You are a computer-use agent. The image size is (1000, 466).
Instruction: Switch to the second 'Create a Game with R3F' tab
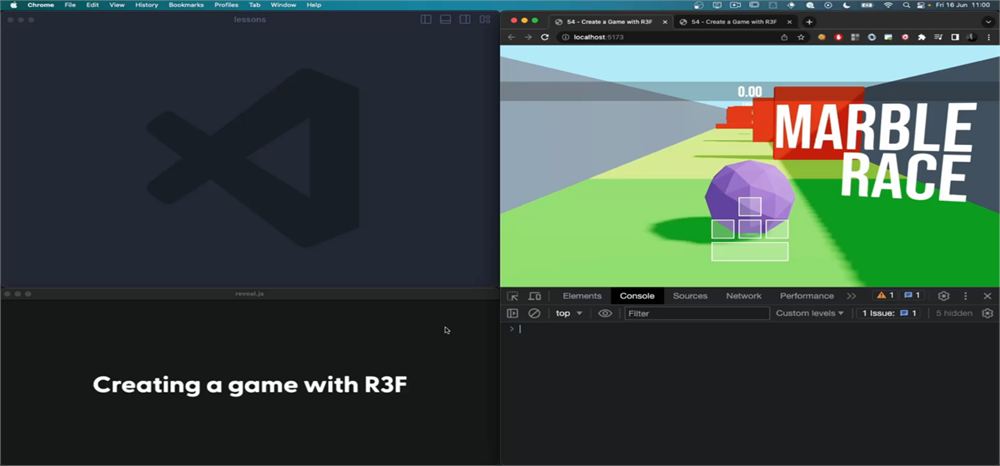pyautogui.click(x=735, y=22)
